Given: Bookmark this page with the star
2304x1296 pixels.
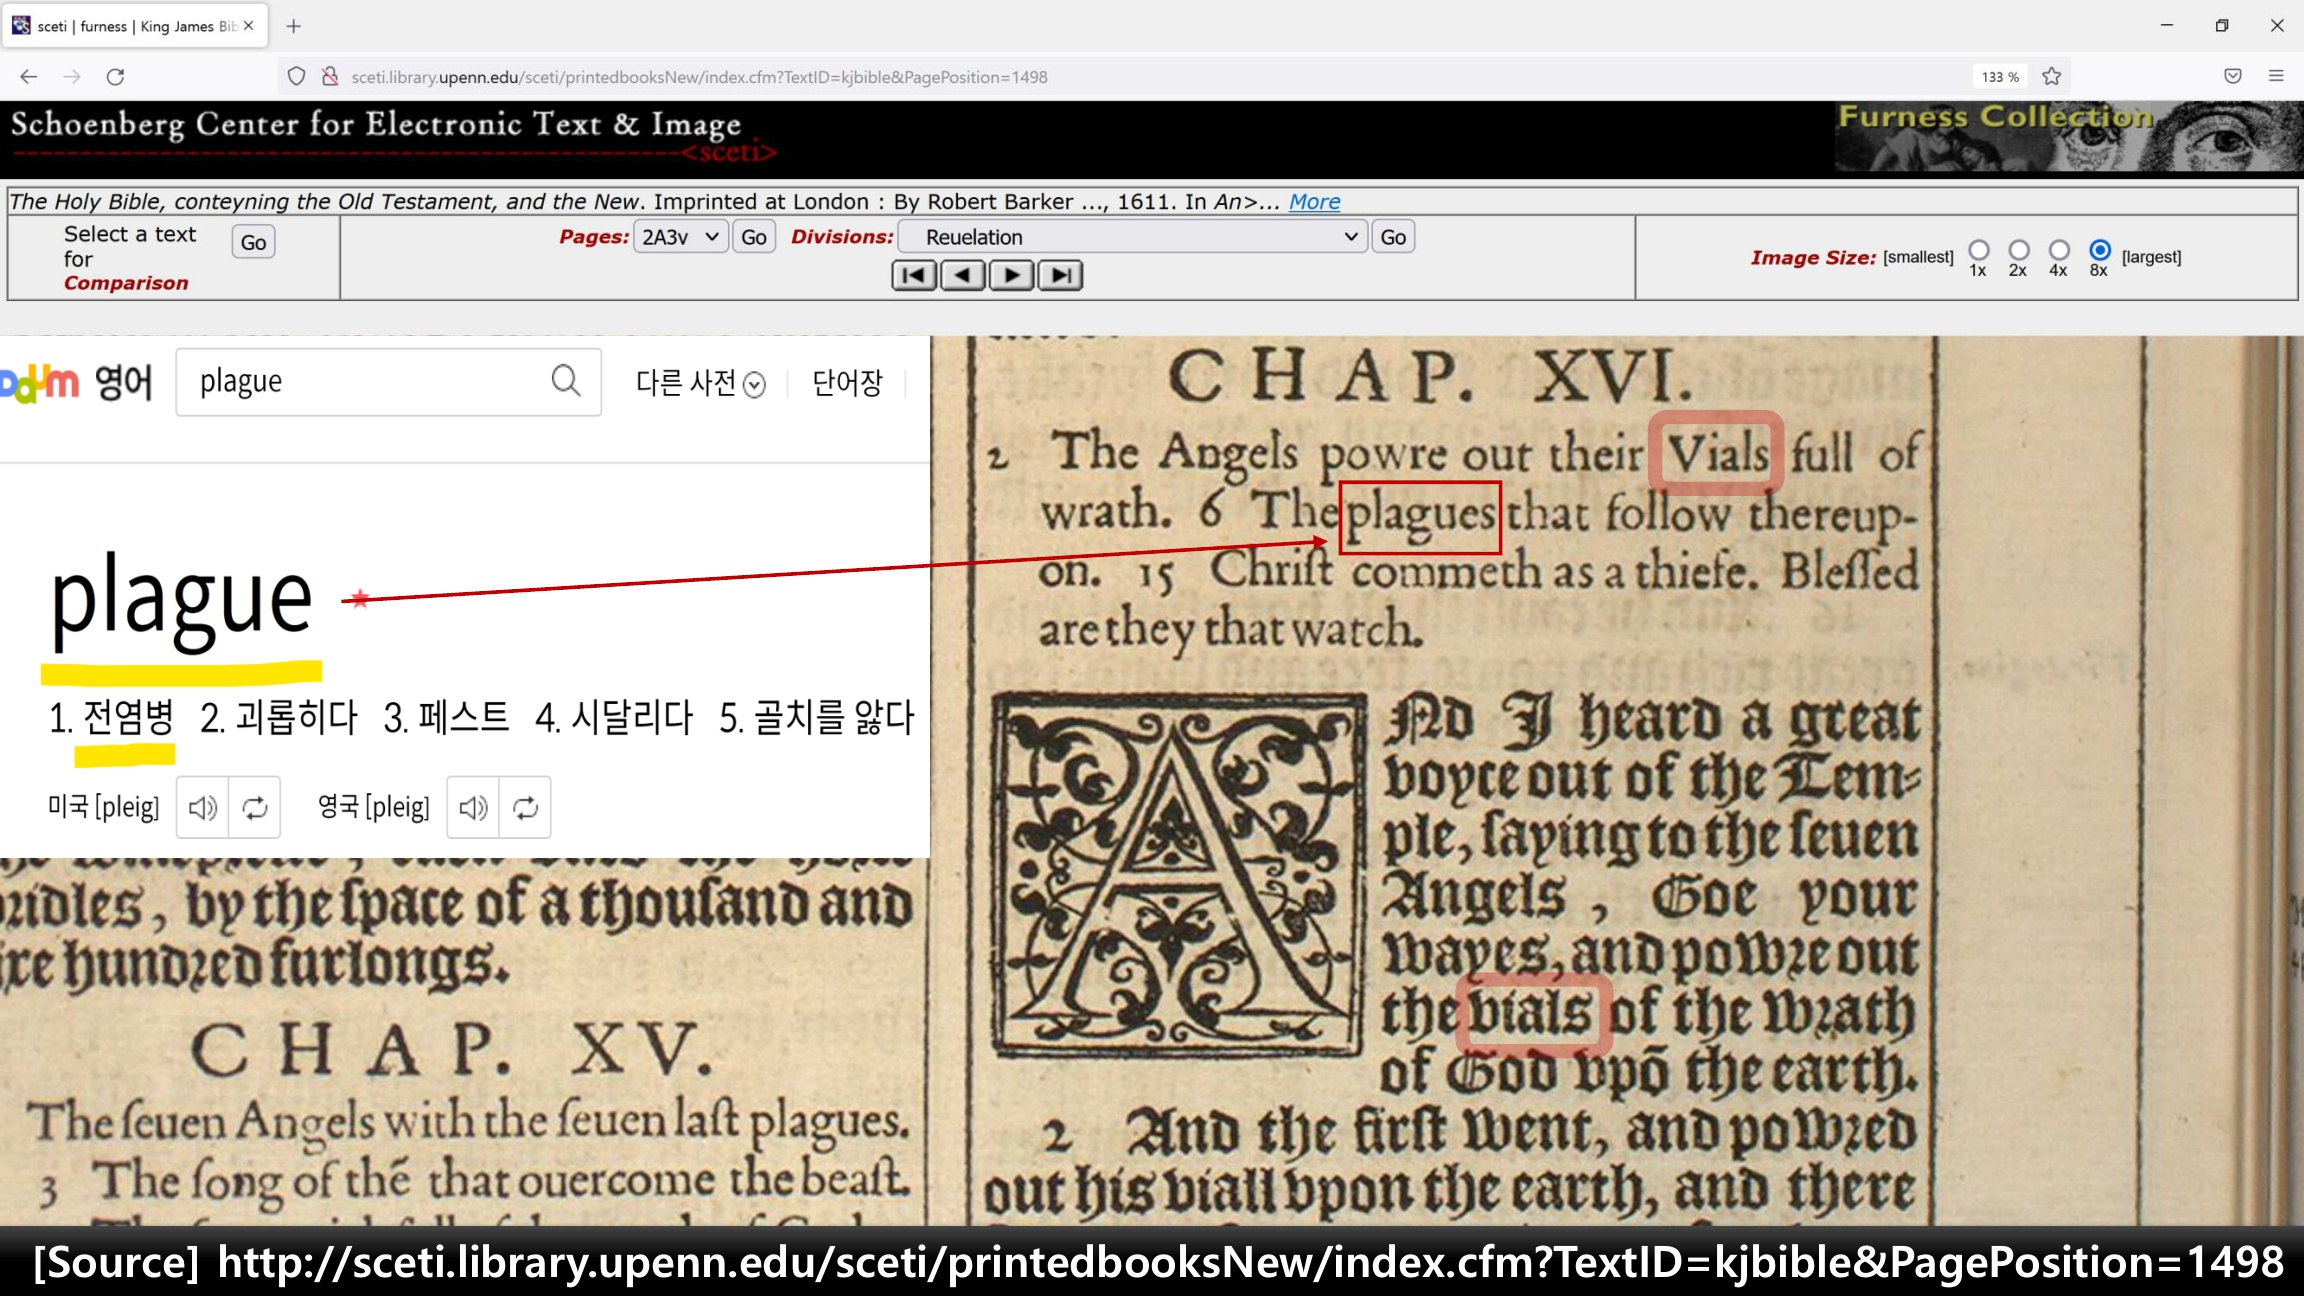Looking at the screenshot, I should coord(2052,77).
